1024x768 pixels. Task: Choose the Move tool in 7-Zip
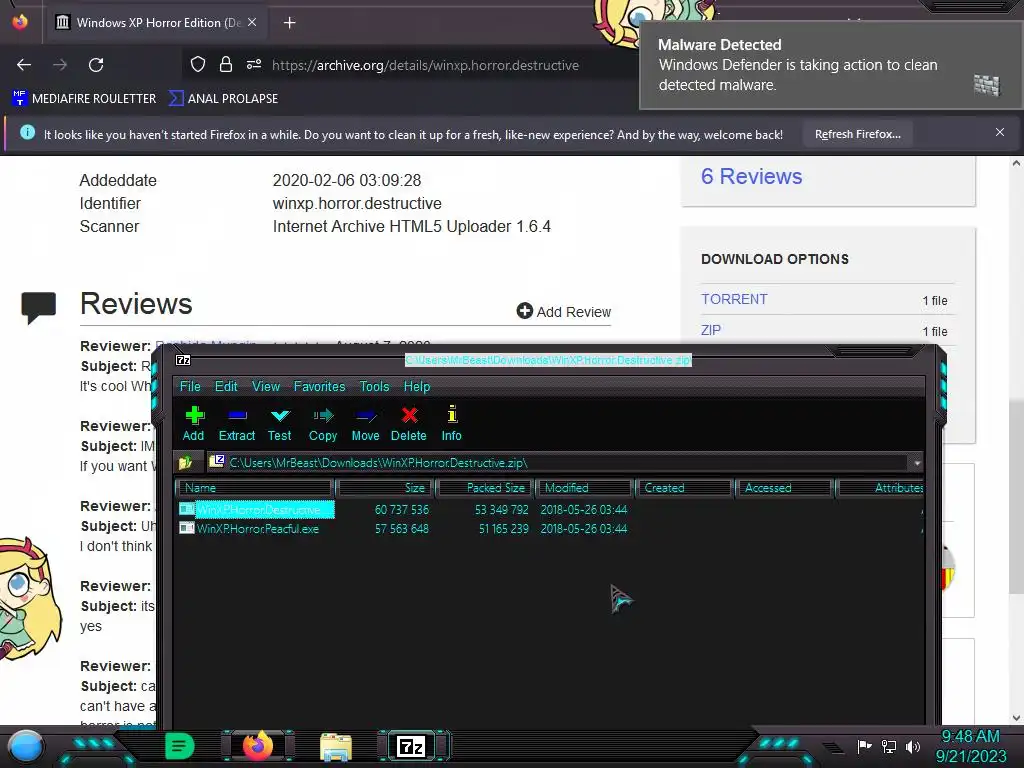click(x=365, y=423)
